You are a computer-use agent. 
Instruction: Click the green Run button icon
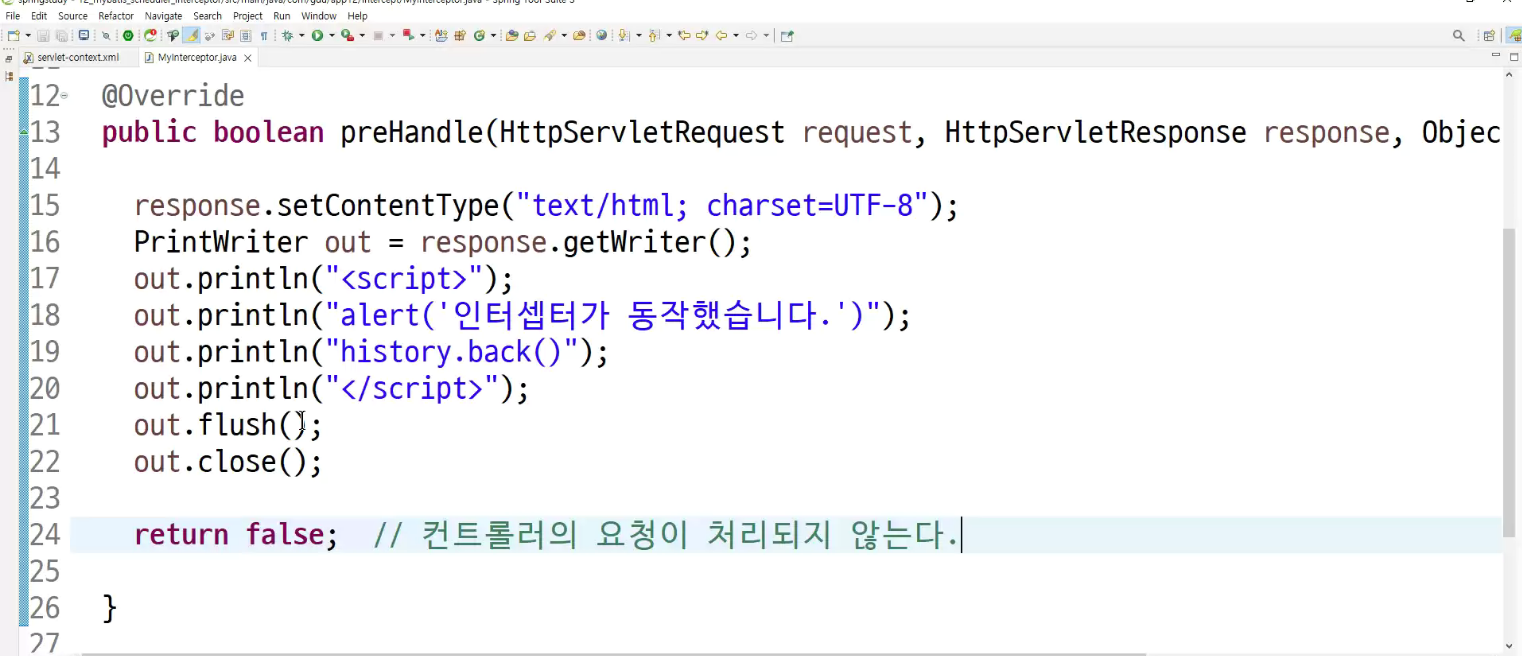pos(317,35)
